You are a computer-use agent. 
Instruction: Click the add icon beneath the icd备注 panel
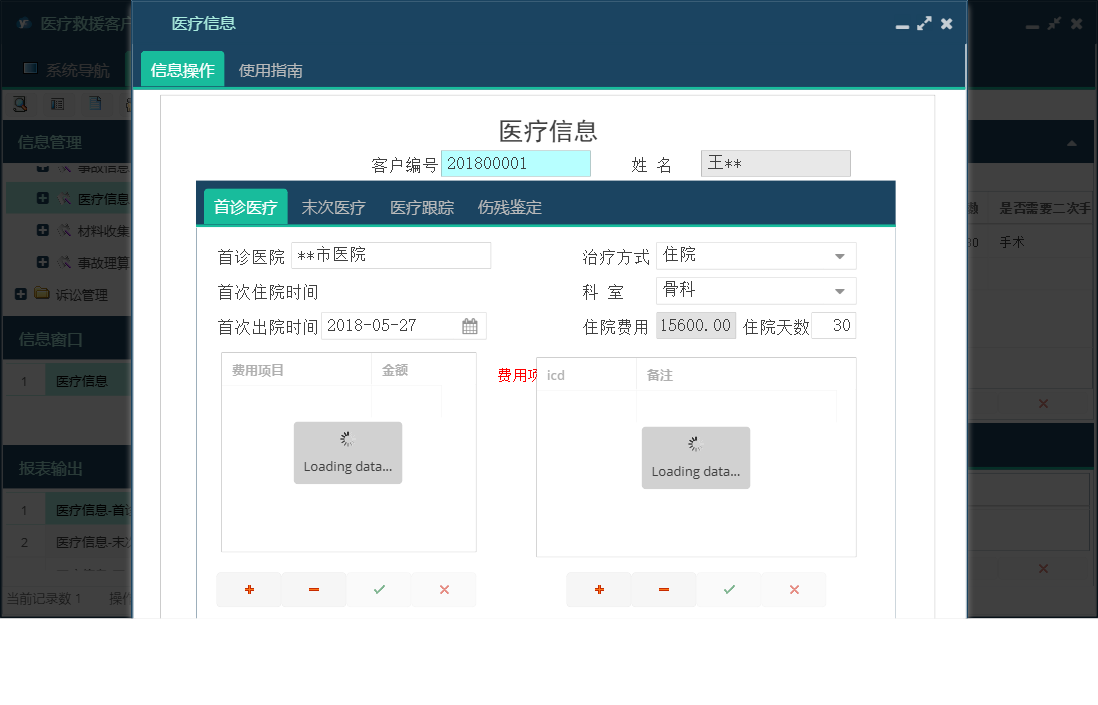coord(599,590)
